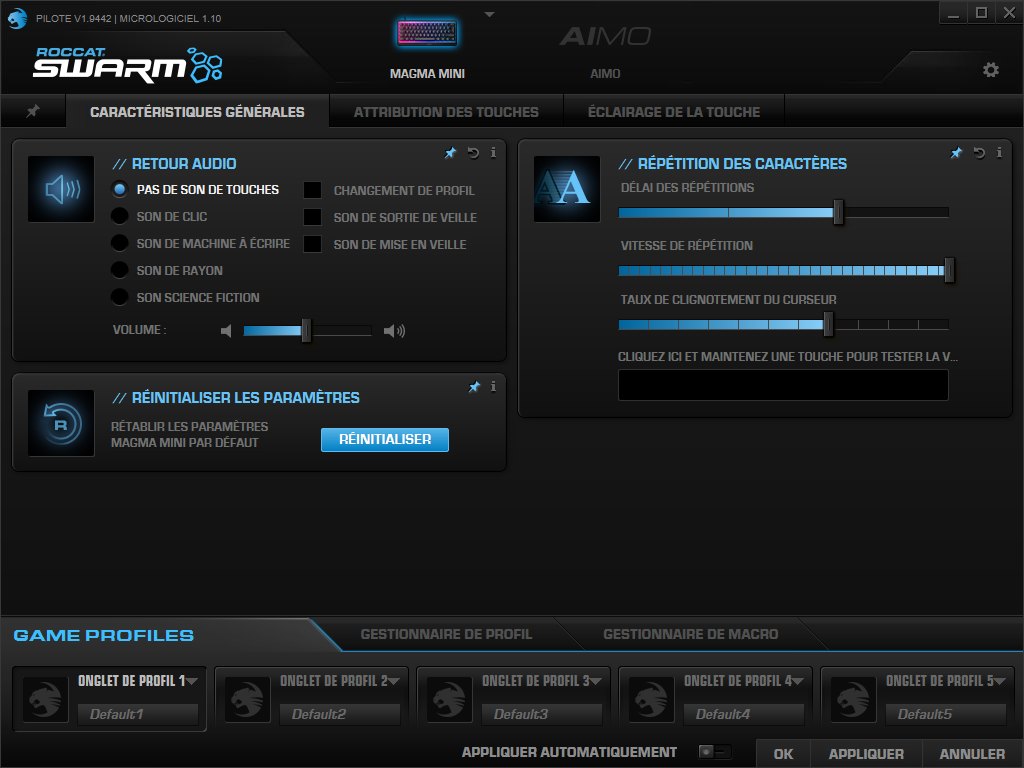Click the Appliquer button
The width and height of the screenshot is (1024, 768).
tap(866, 754)
